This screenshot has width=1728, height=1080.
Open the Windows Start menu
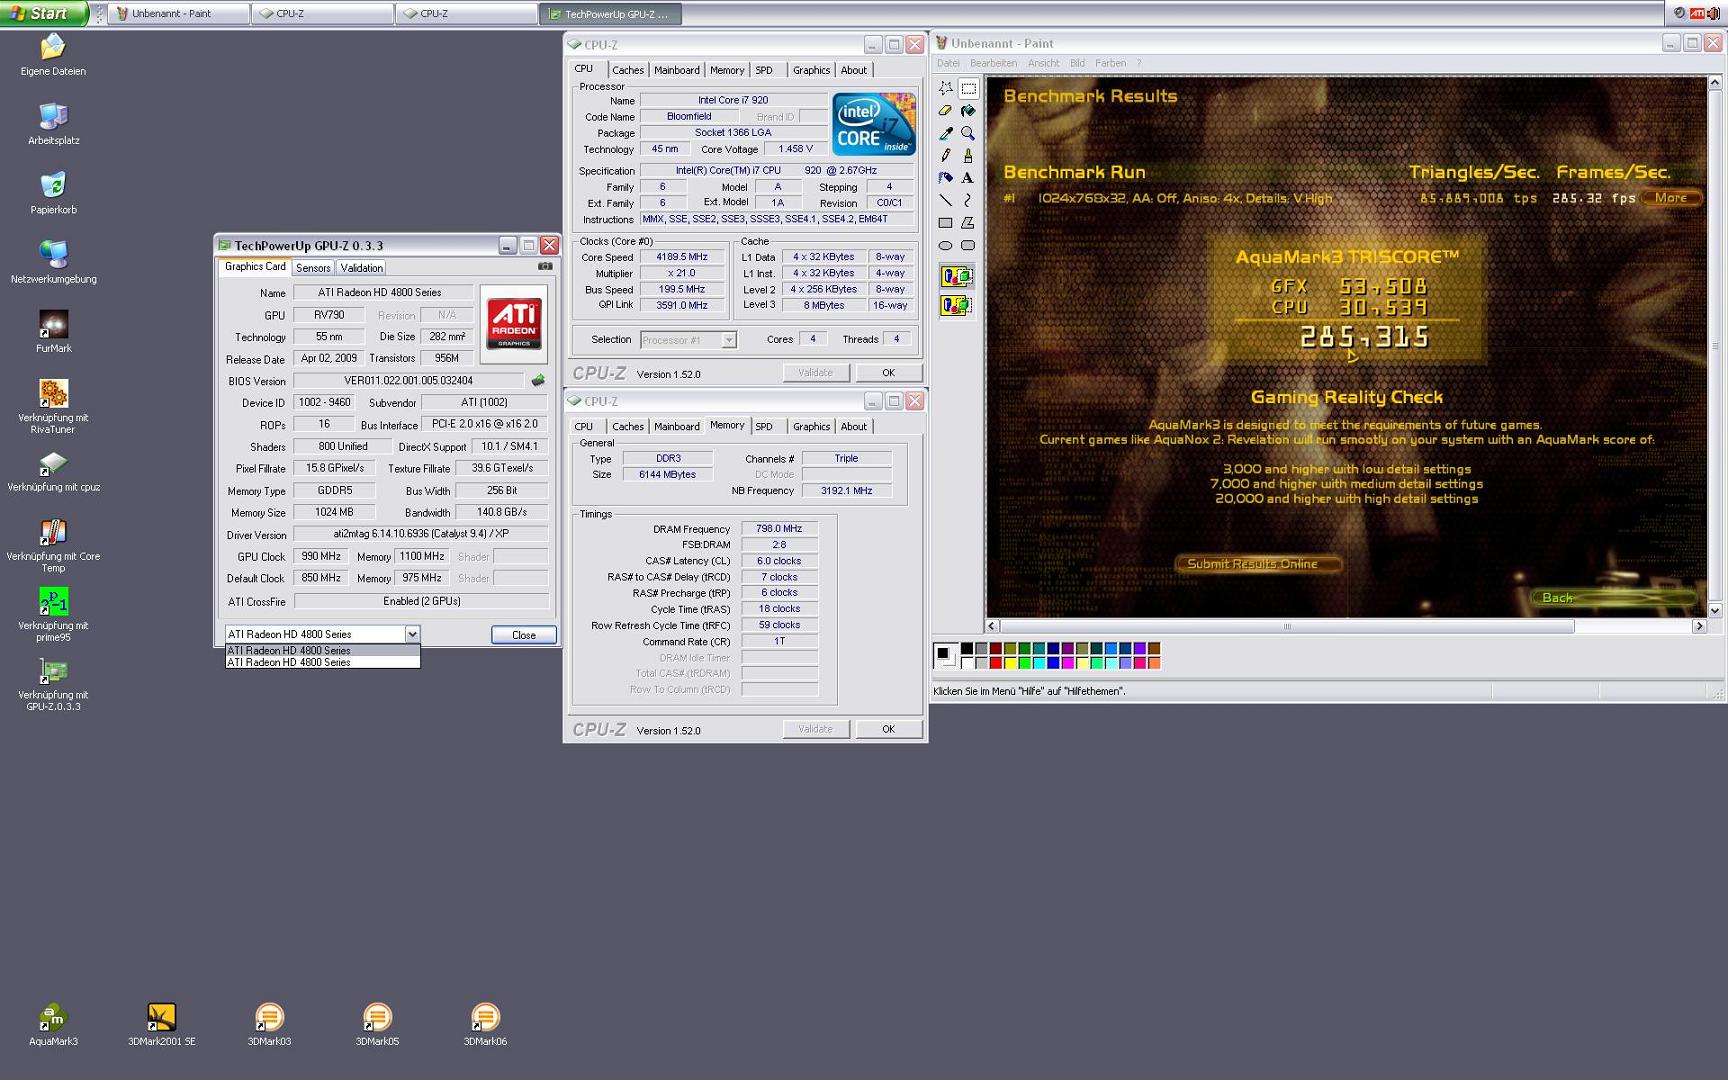(43, 13)
